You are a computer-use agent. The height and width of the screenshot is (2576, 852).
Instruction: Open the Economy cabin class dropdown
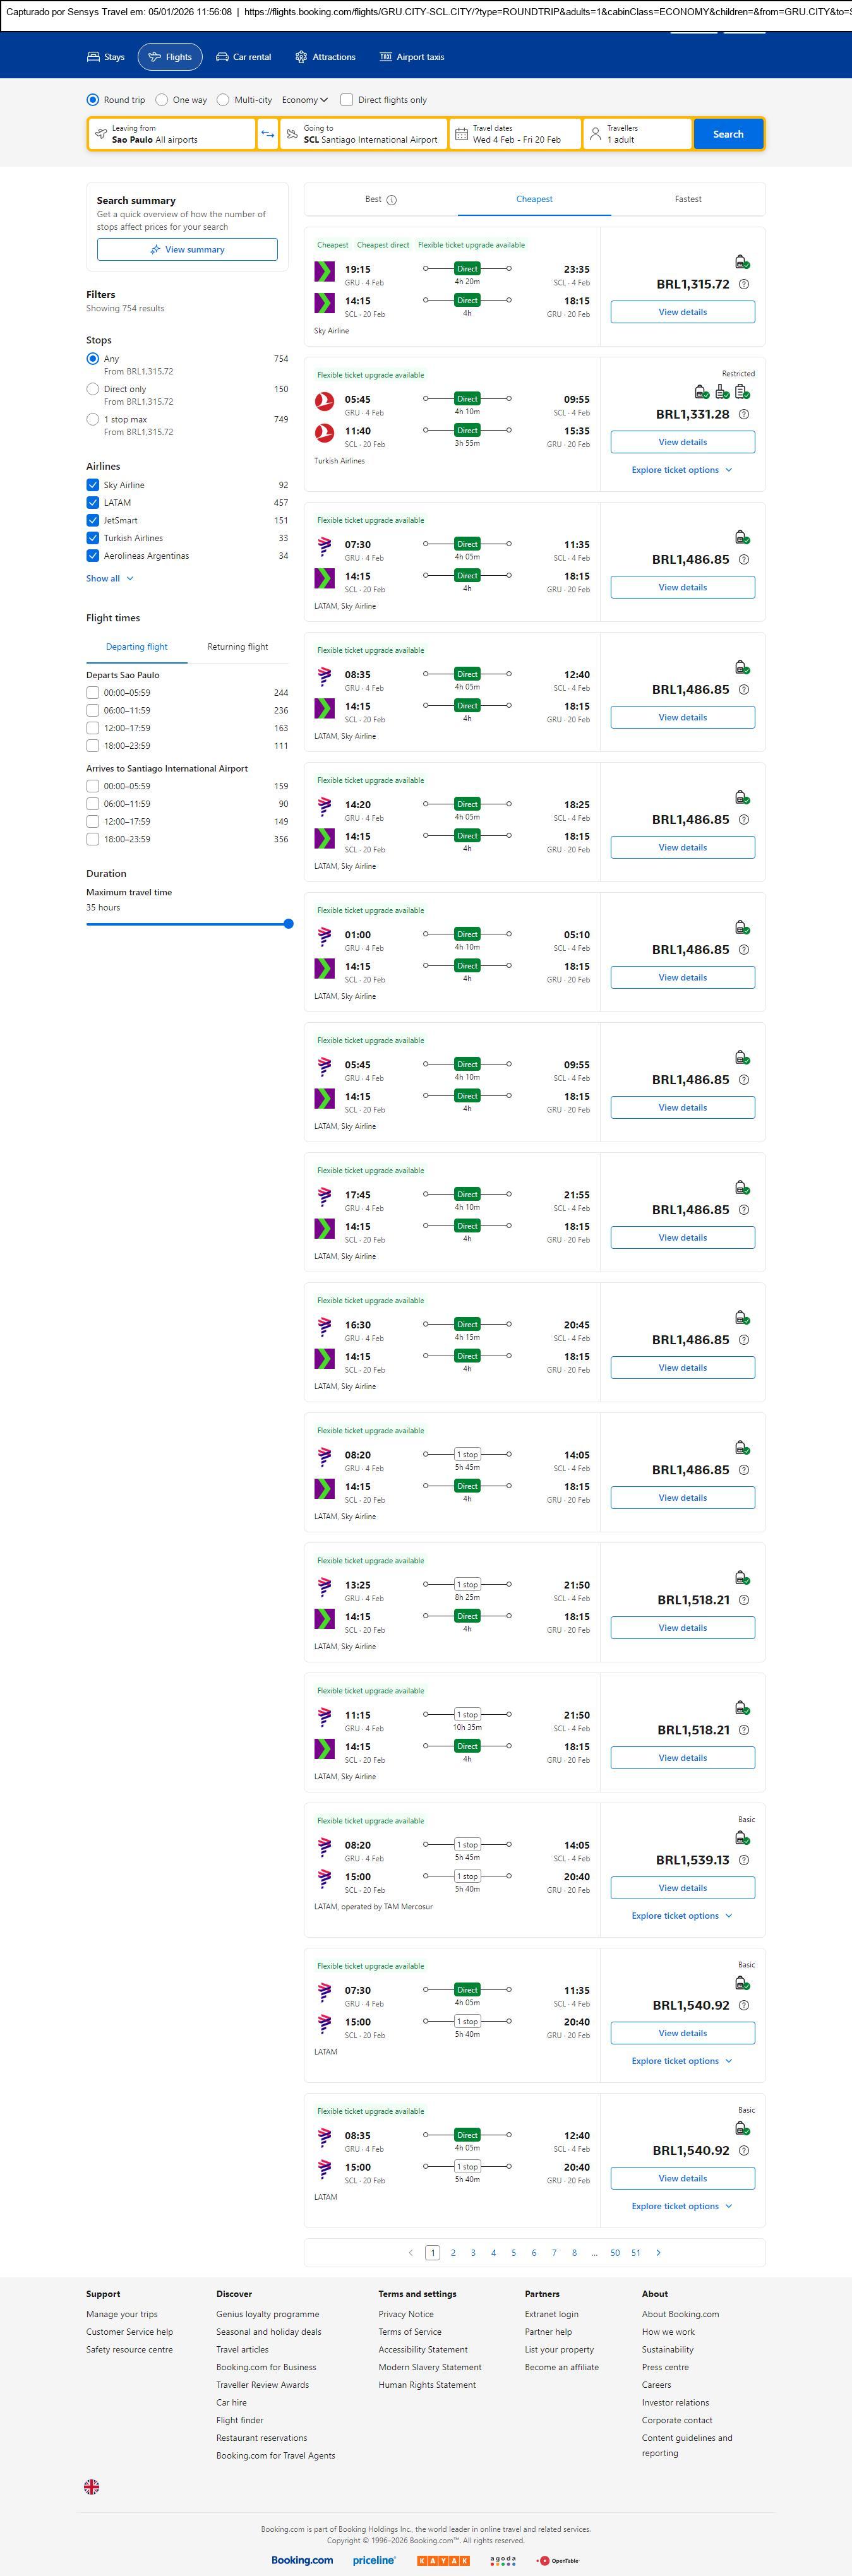click(304, 100)
